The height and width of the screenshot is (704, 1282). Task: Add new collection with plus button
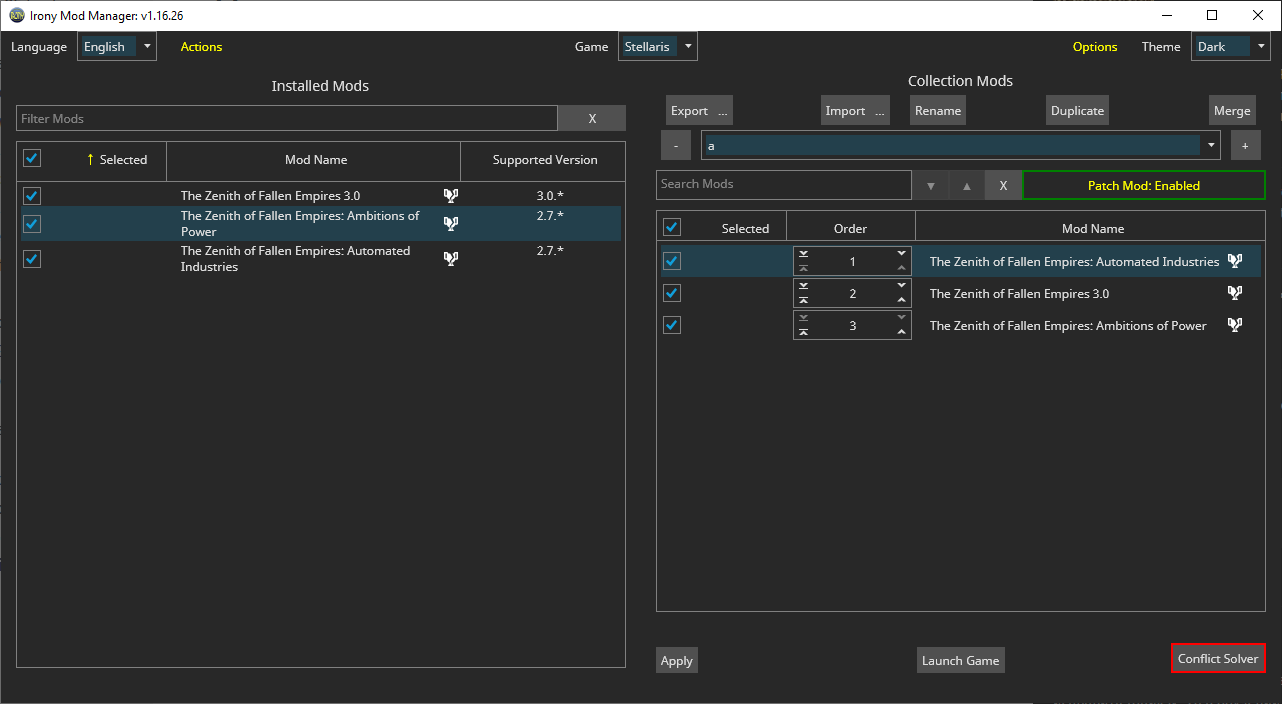pos(1245,145)
